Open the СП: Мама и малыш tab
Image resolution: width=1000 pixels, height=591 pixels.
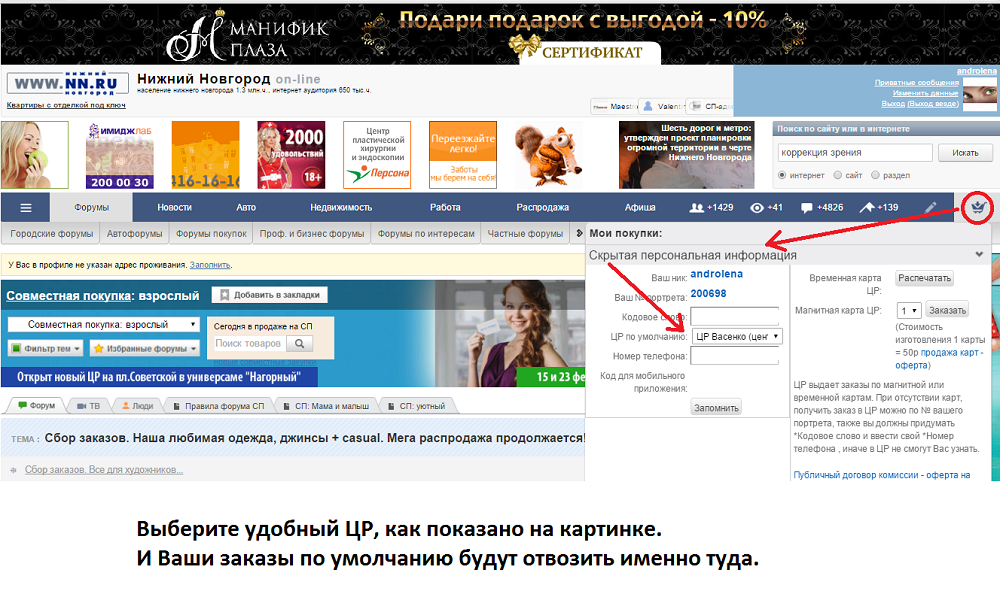[325, 405]
